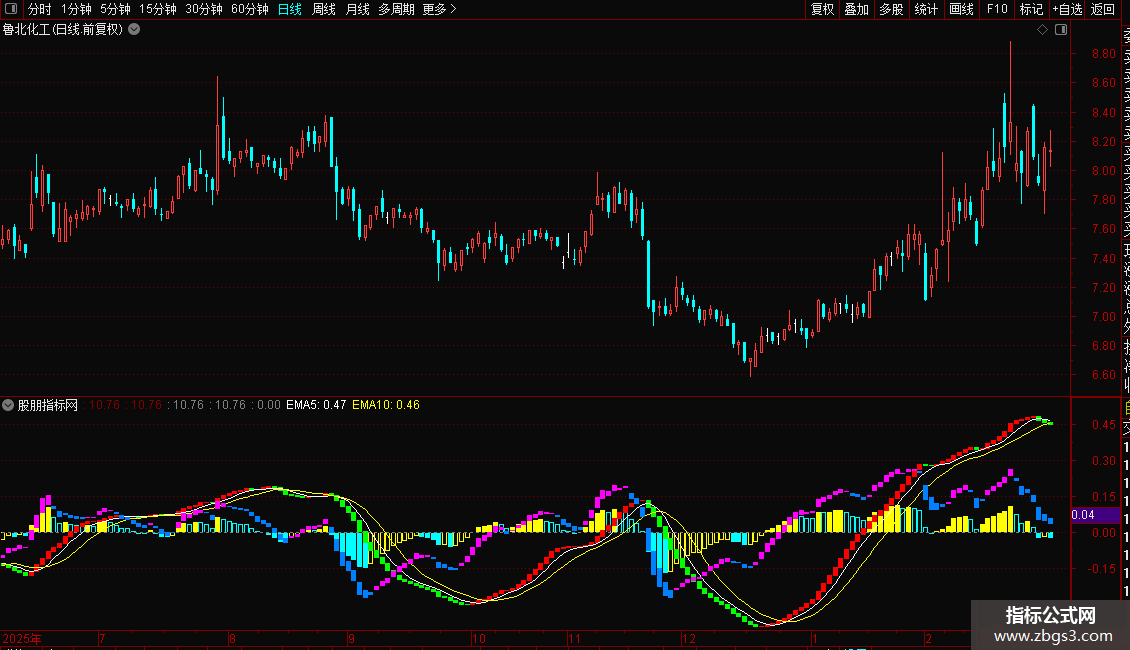
Task: Expand the 股朋指标网 indicator dropdown arrow
Action: coord(9,405)
